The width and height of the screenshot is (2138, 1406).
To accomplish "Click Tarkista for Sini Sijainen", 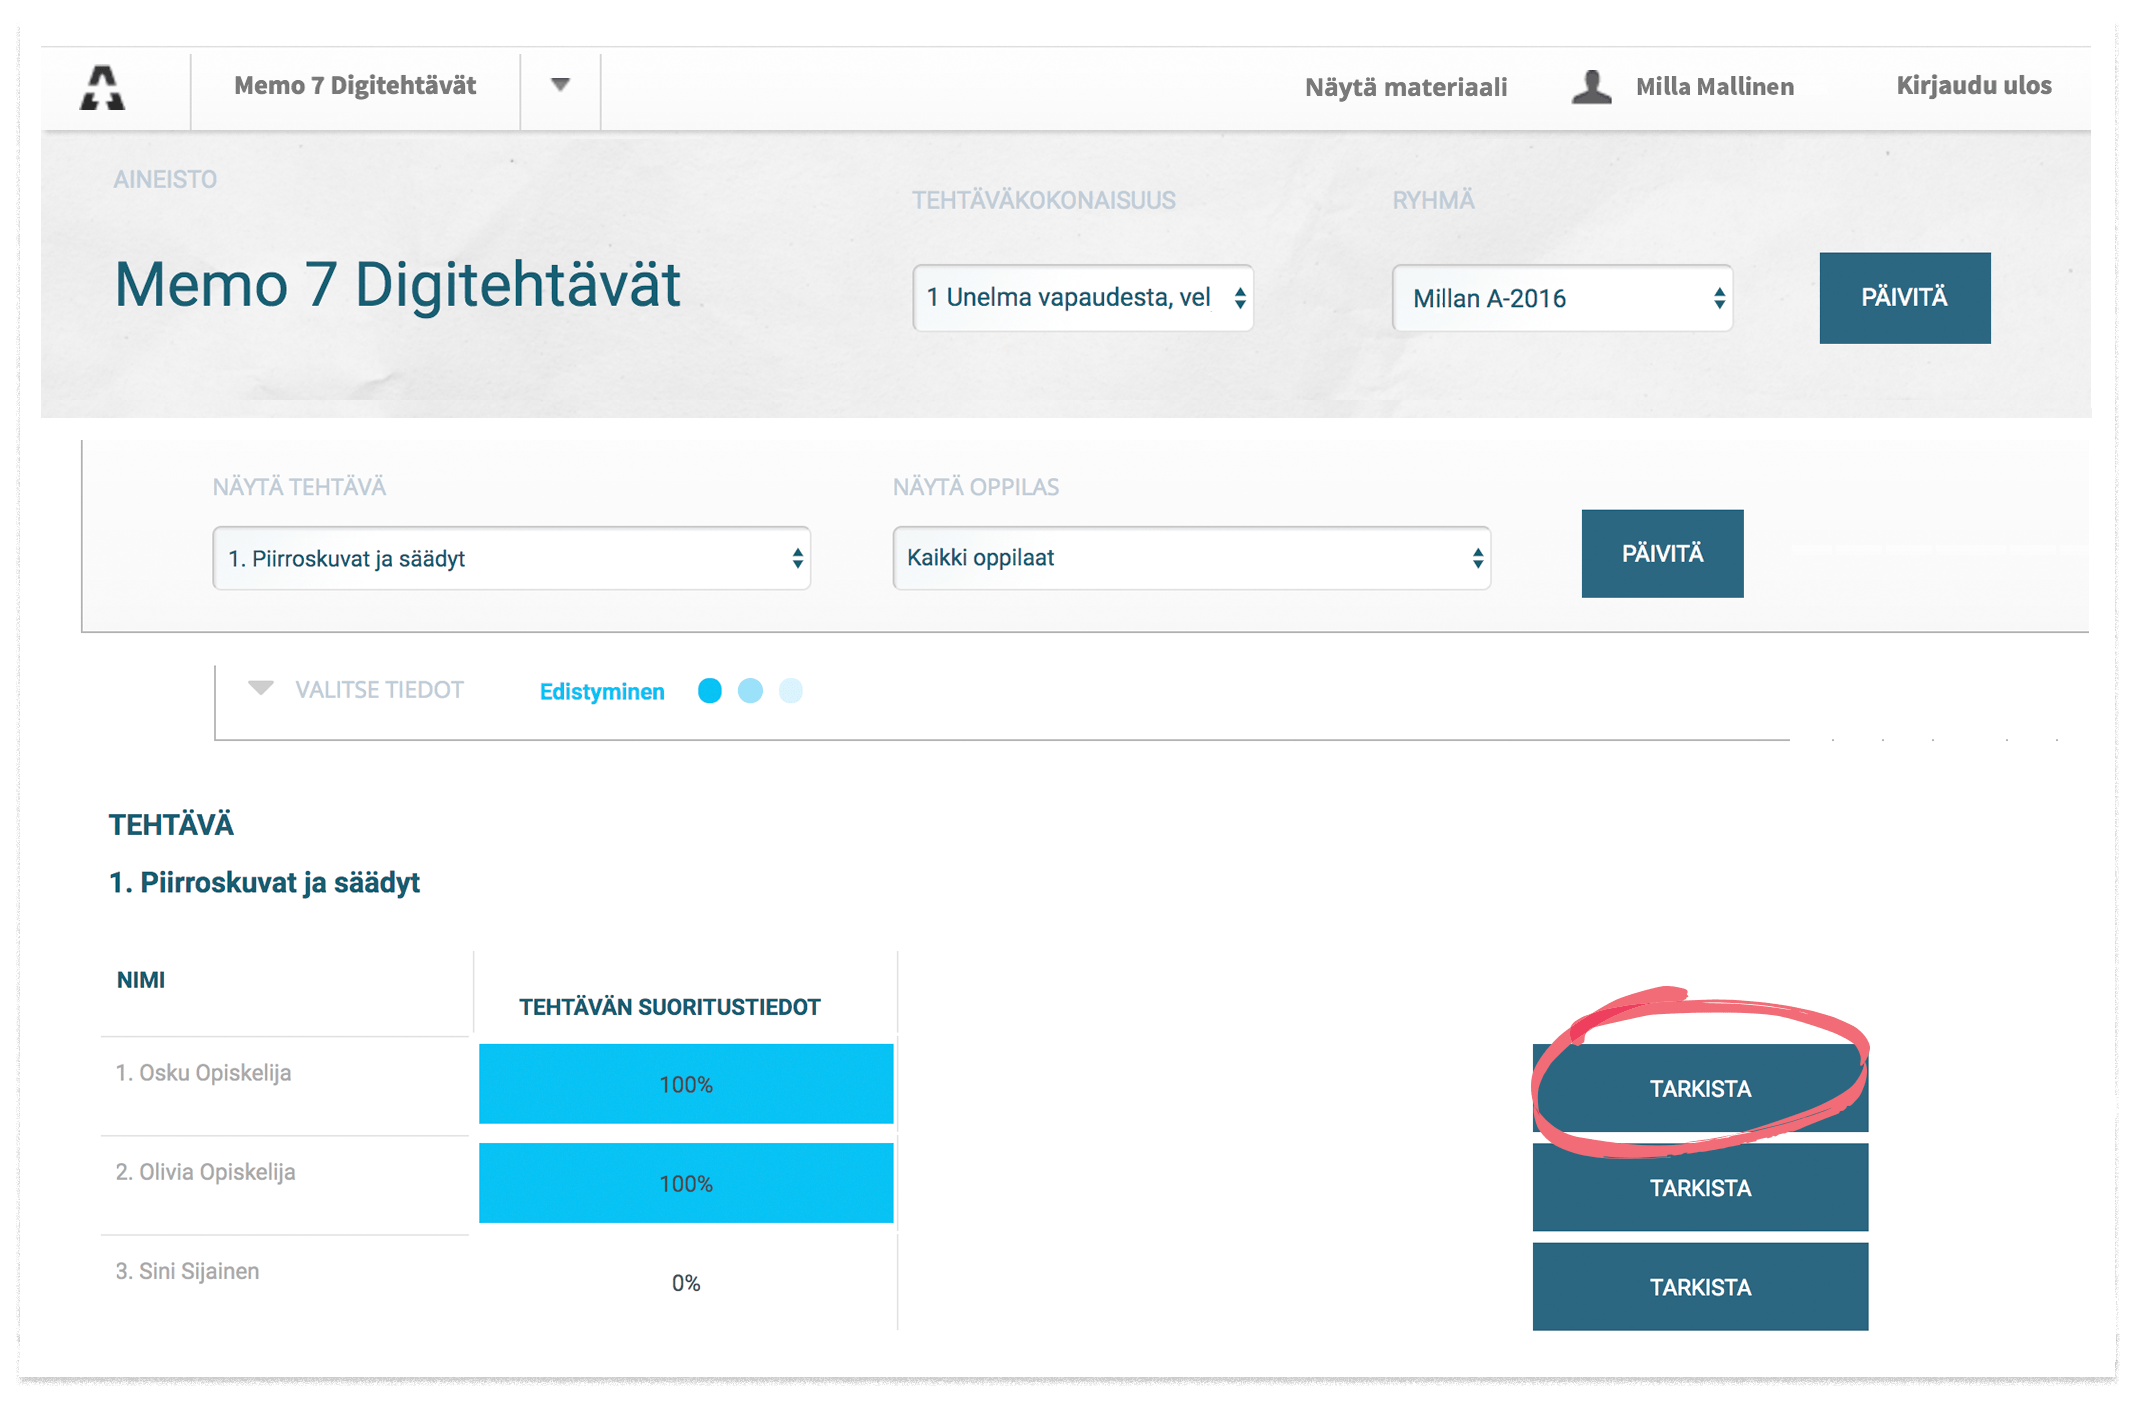I will click(1700, 1287).
